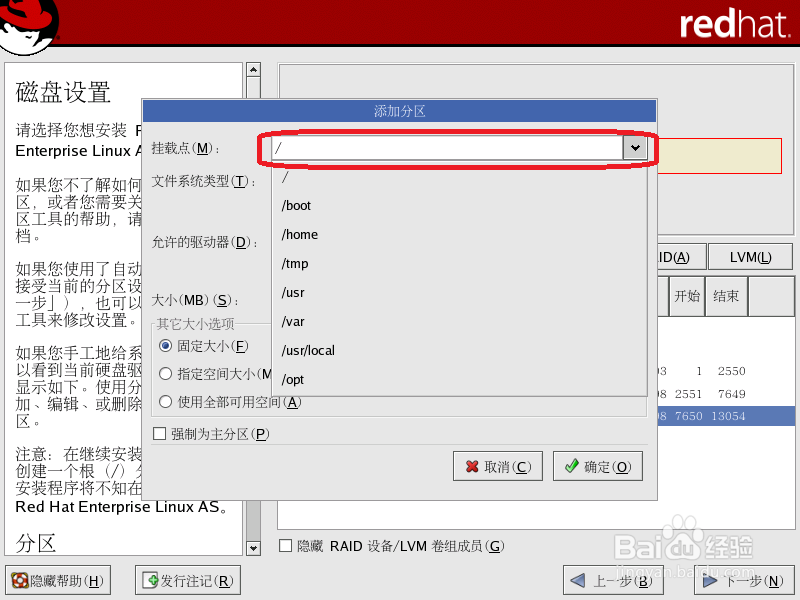
Task: Click the green checkmark icon on 确定
Action: 571,465
